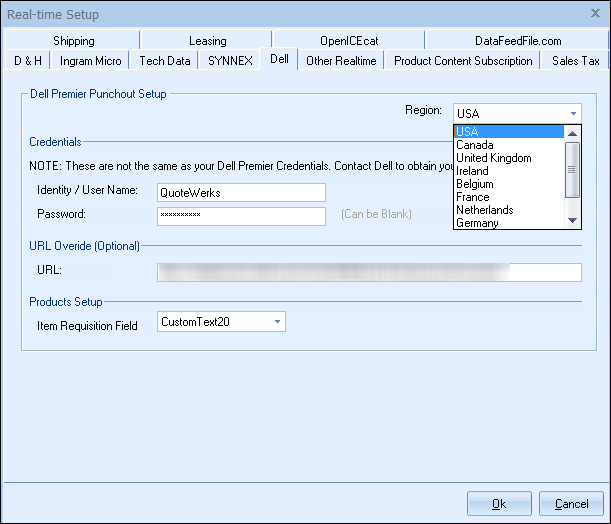
Task: Click the Dell tab
Action: click(x=279, y=59)
